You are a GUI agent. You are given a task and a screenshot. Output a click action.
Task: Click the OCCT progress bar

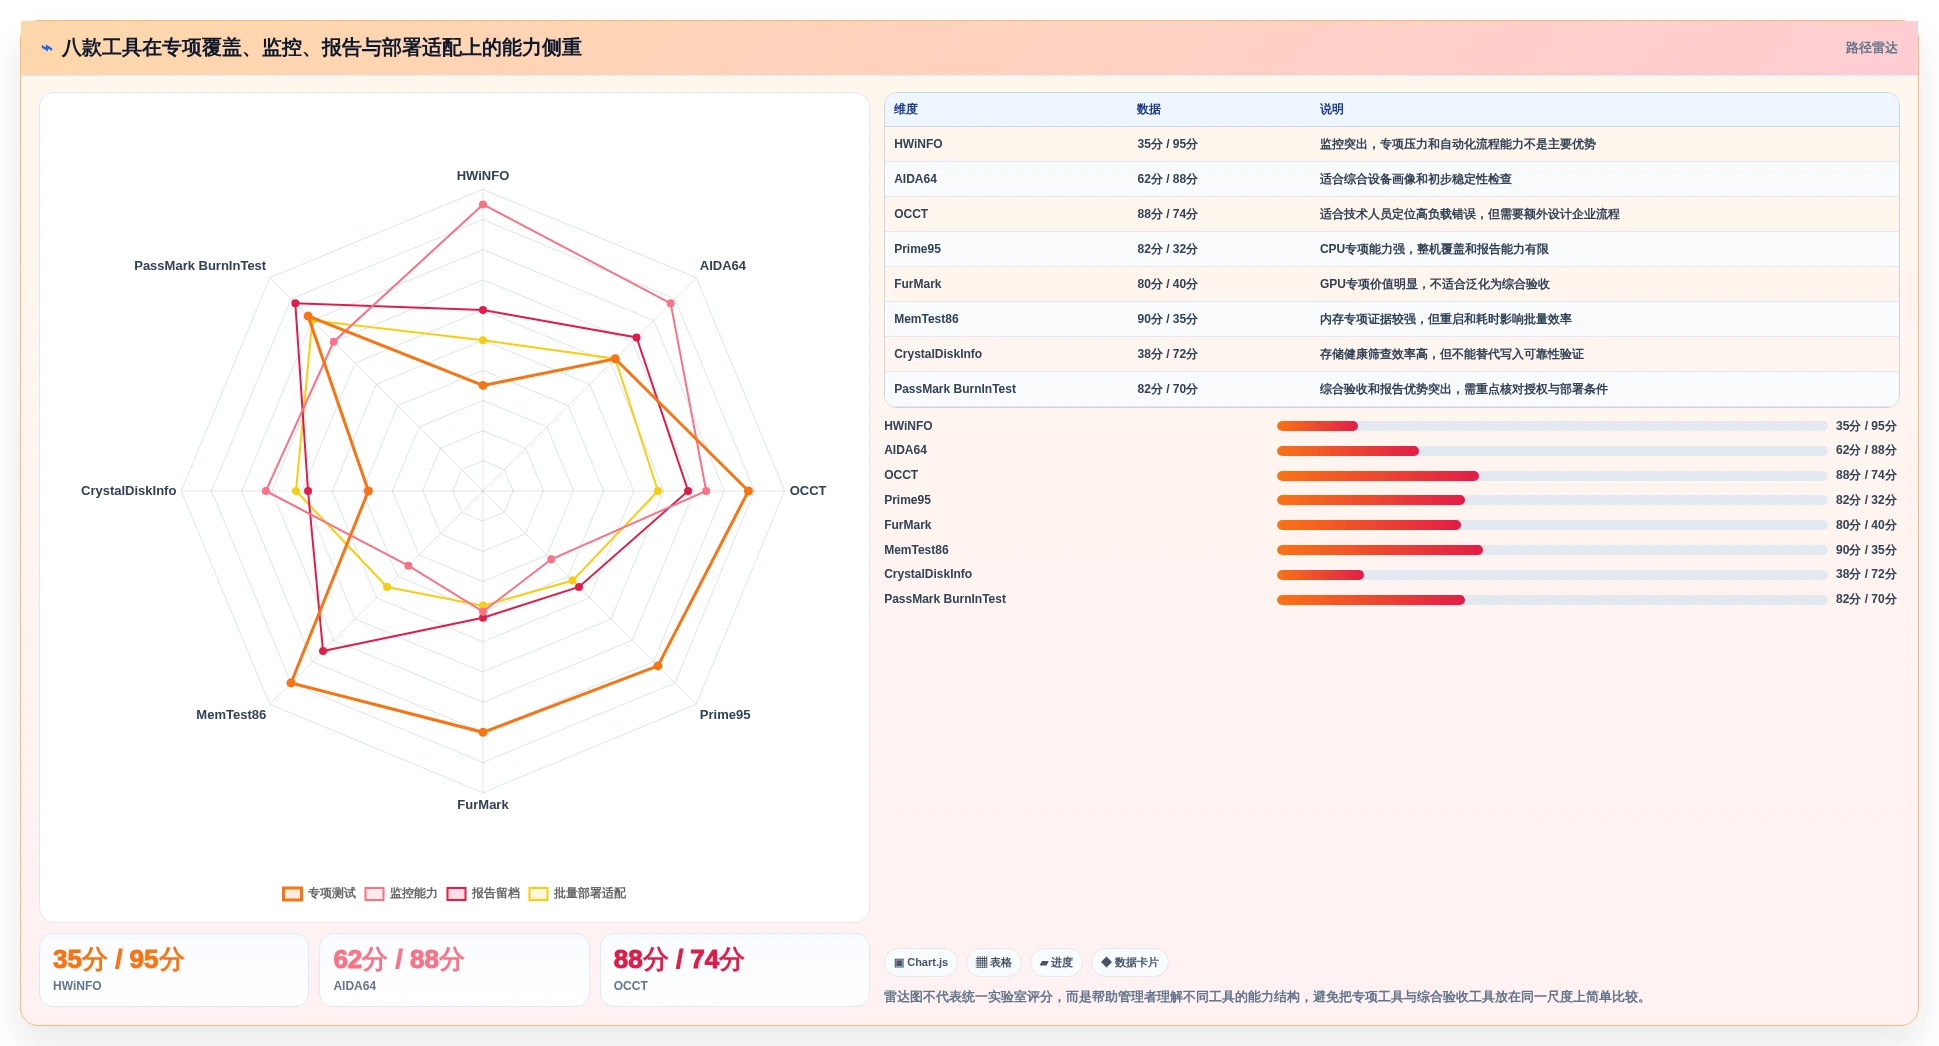[x=1552, y=476]
